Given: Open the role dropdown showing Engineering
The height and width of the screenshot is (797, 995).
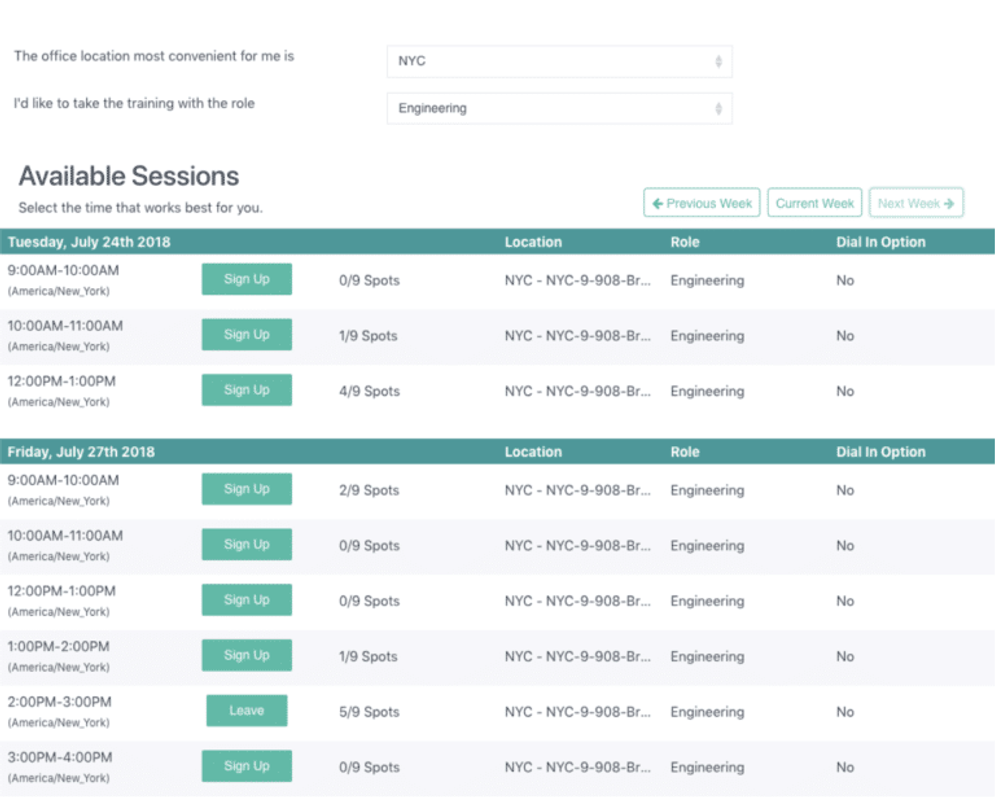Looking at the screenshot, I should 559,109.
